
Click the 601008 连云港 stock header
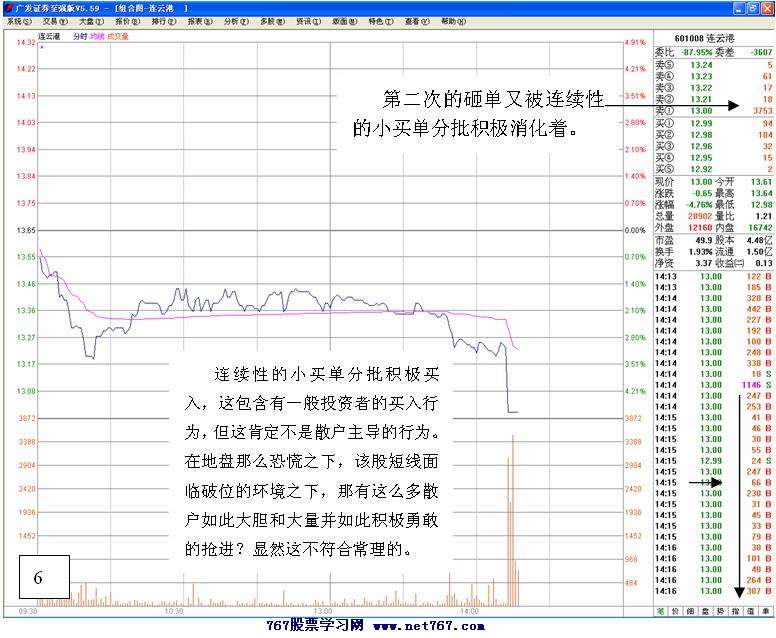[713, 39]
